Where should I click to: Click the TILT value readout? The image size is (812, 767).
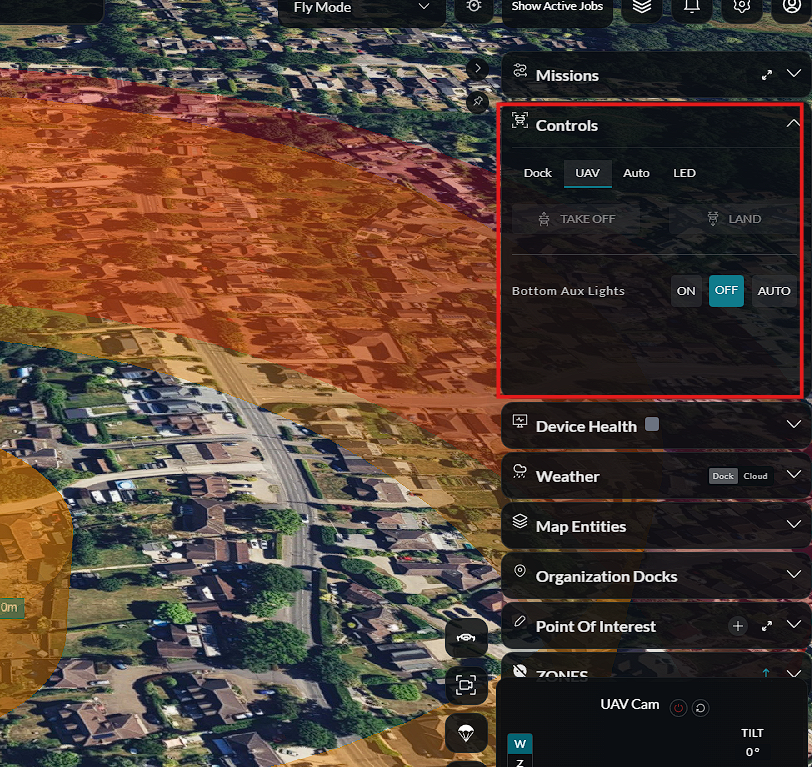click(752, 752)
